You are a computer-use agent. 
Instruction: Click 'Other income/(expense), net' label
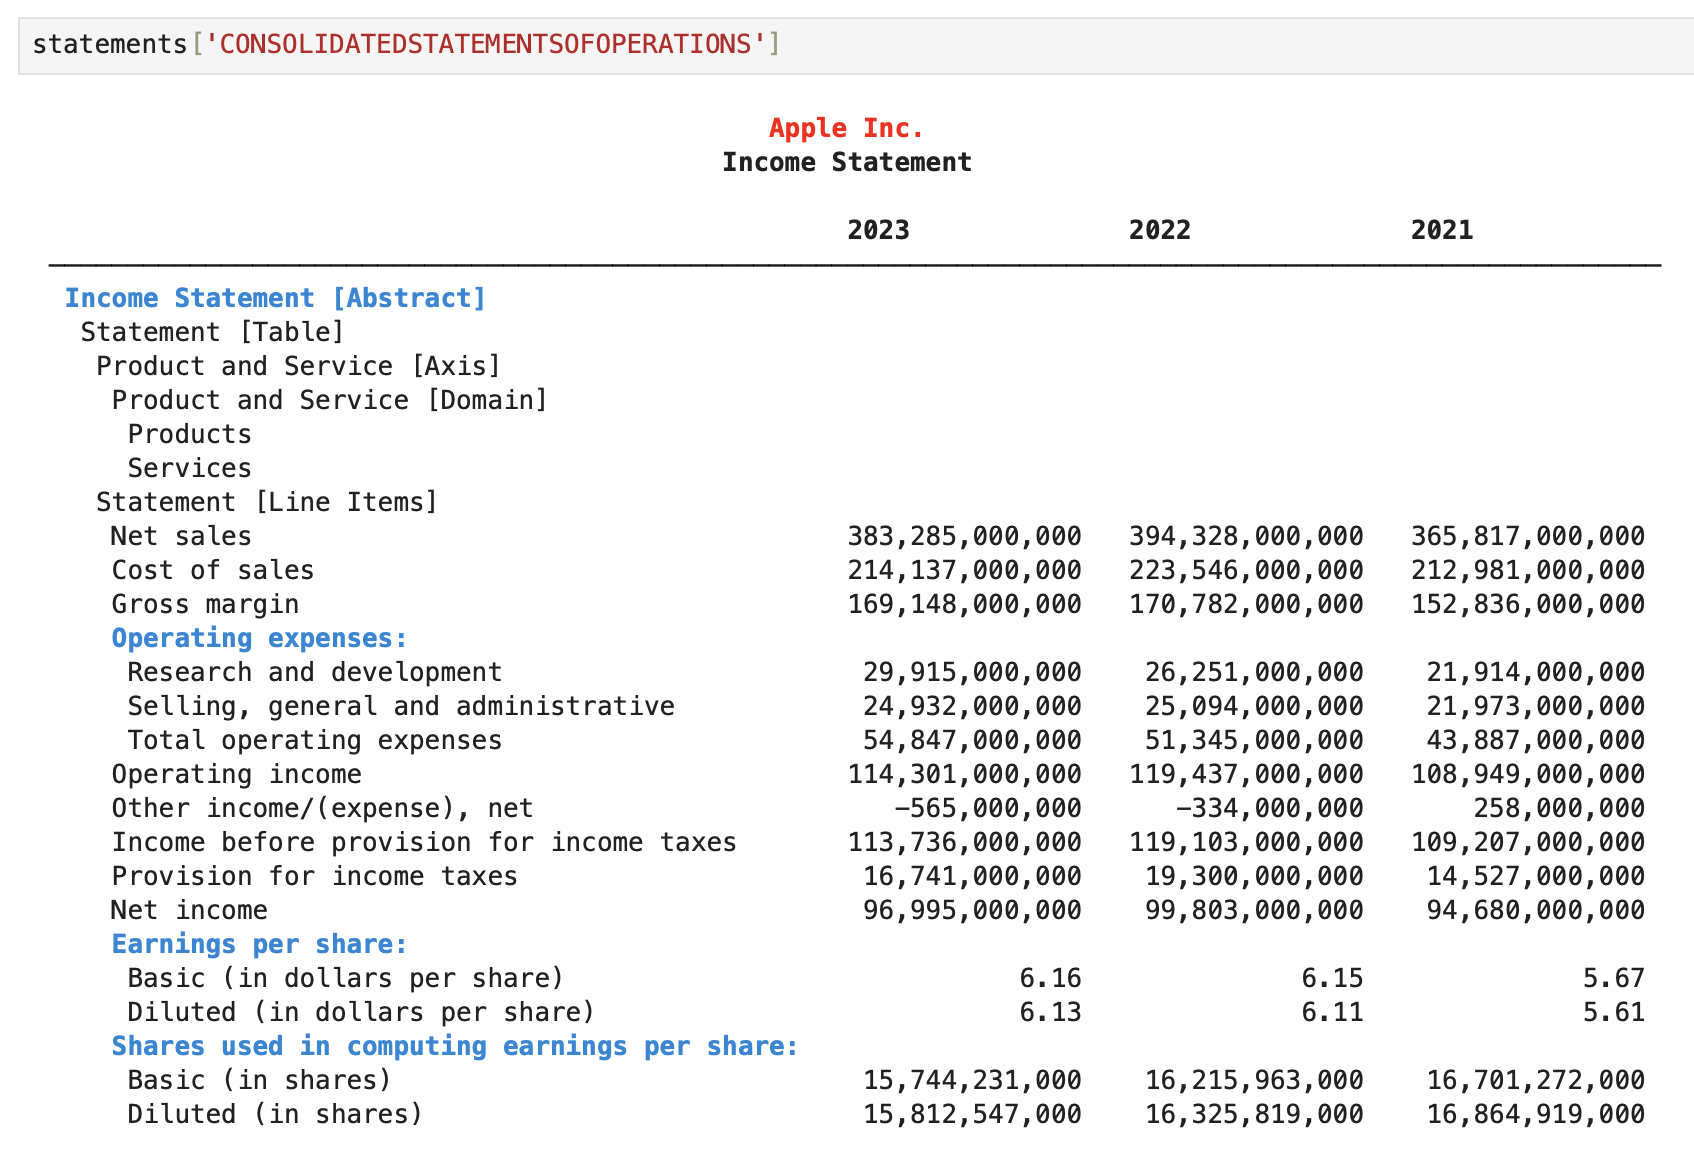(x=322, y=808)
